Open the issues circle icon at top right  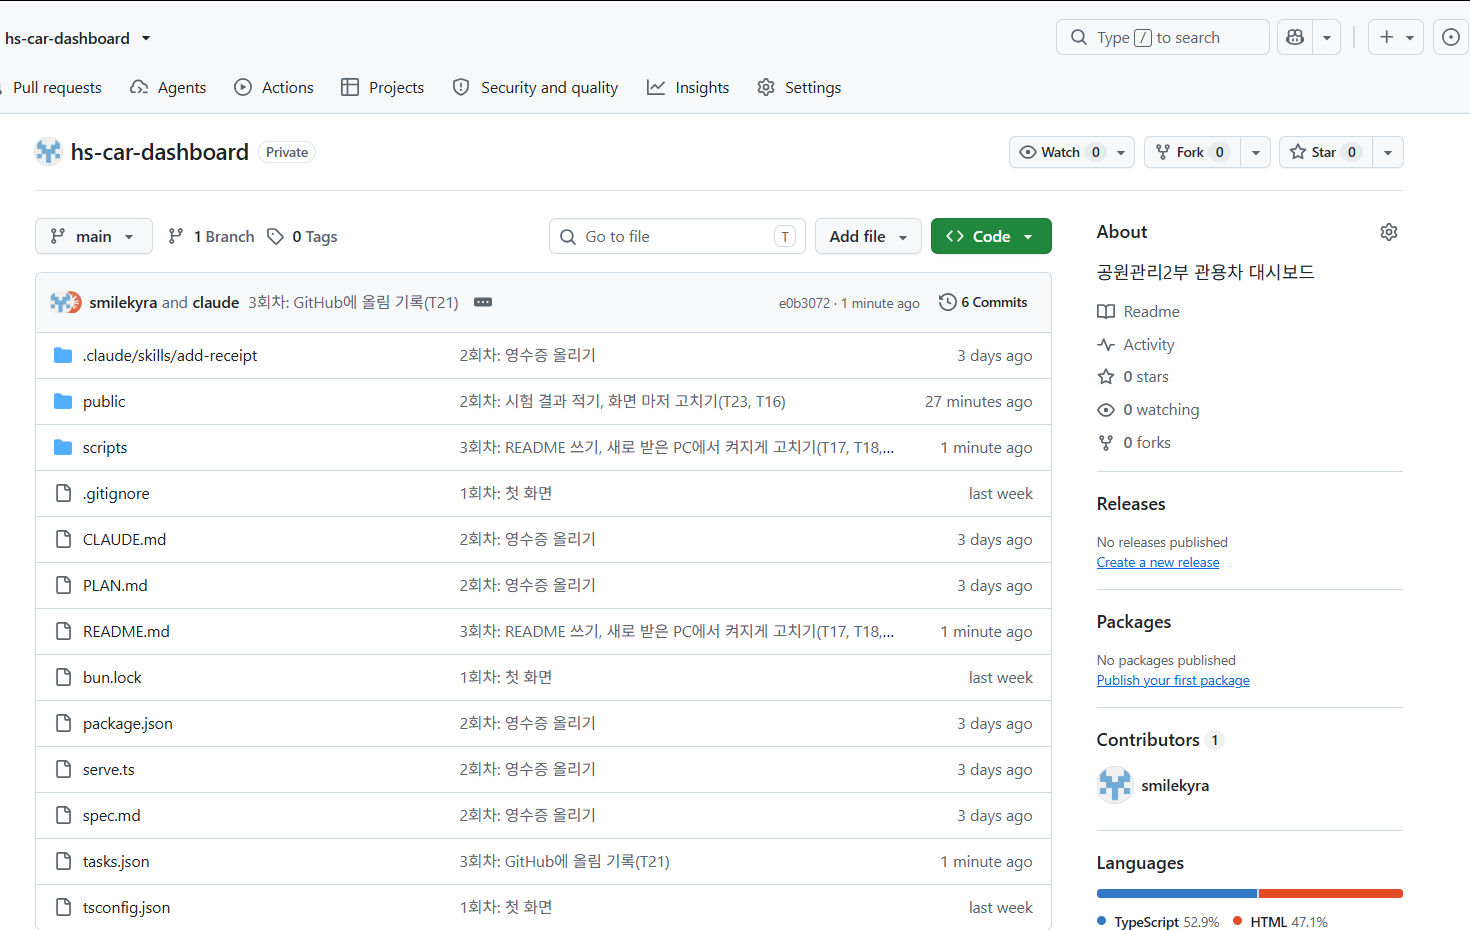(x=1451, y=37)
